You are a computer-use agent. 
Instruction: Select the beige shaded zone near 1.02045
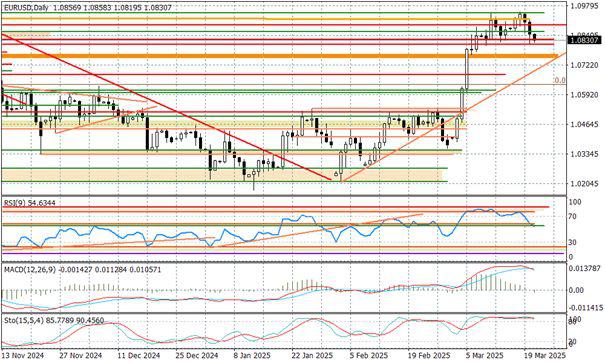pos(222,175)
